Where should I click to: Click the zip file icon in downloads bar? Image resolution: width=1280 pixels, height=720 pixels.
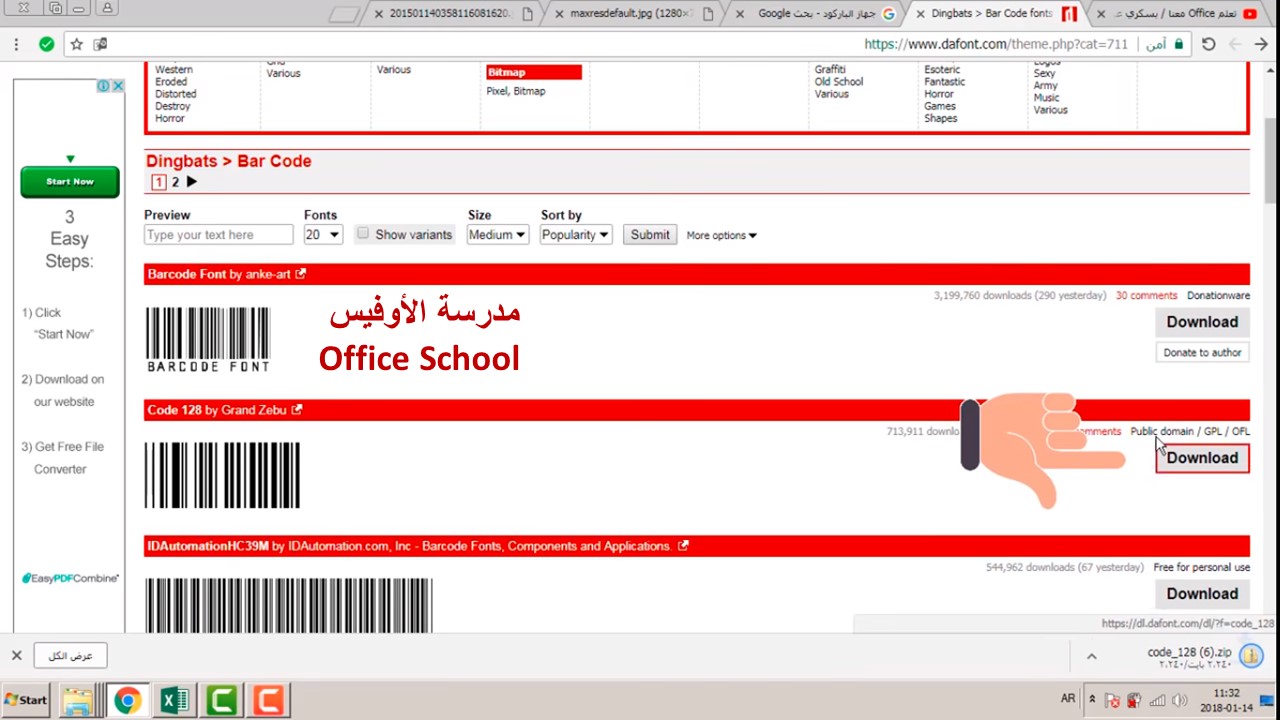1250,656
